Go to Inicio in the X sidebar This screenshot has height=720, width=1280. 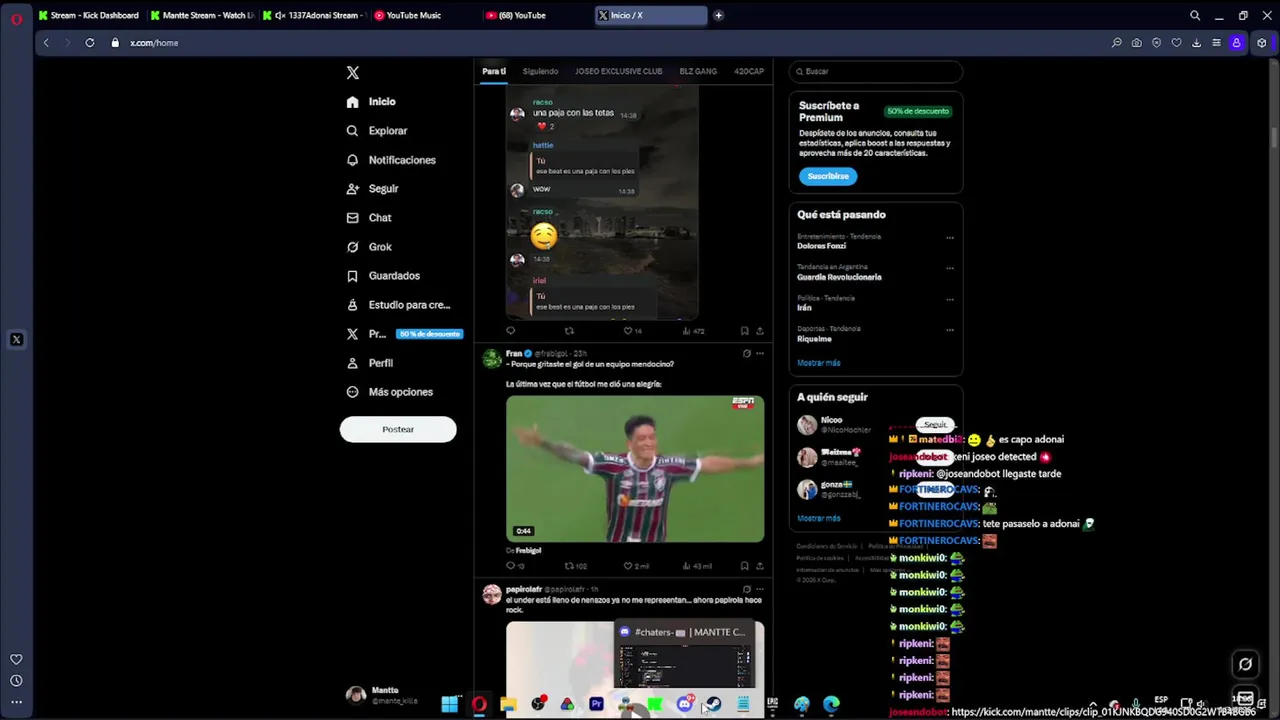371,102
